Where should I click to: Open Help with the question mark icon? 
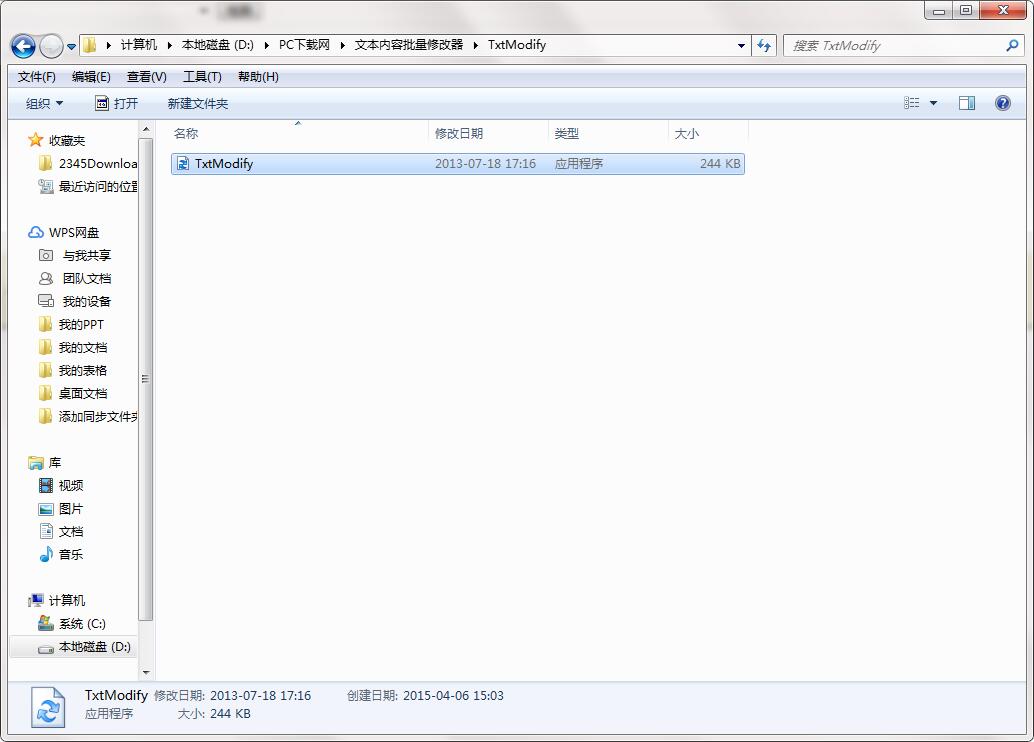pyautogui.click(x=1002, y=103)
